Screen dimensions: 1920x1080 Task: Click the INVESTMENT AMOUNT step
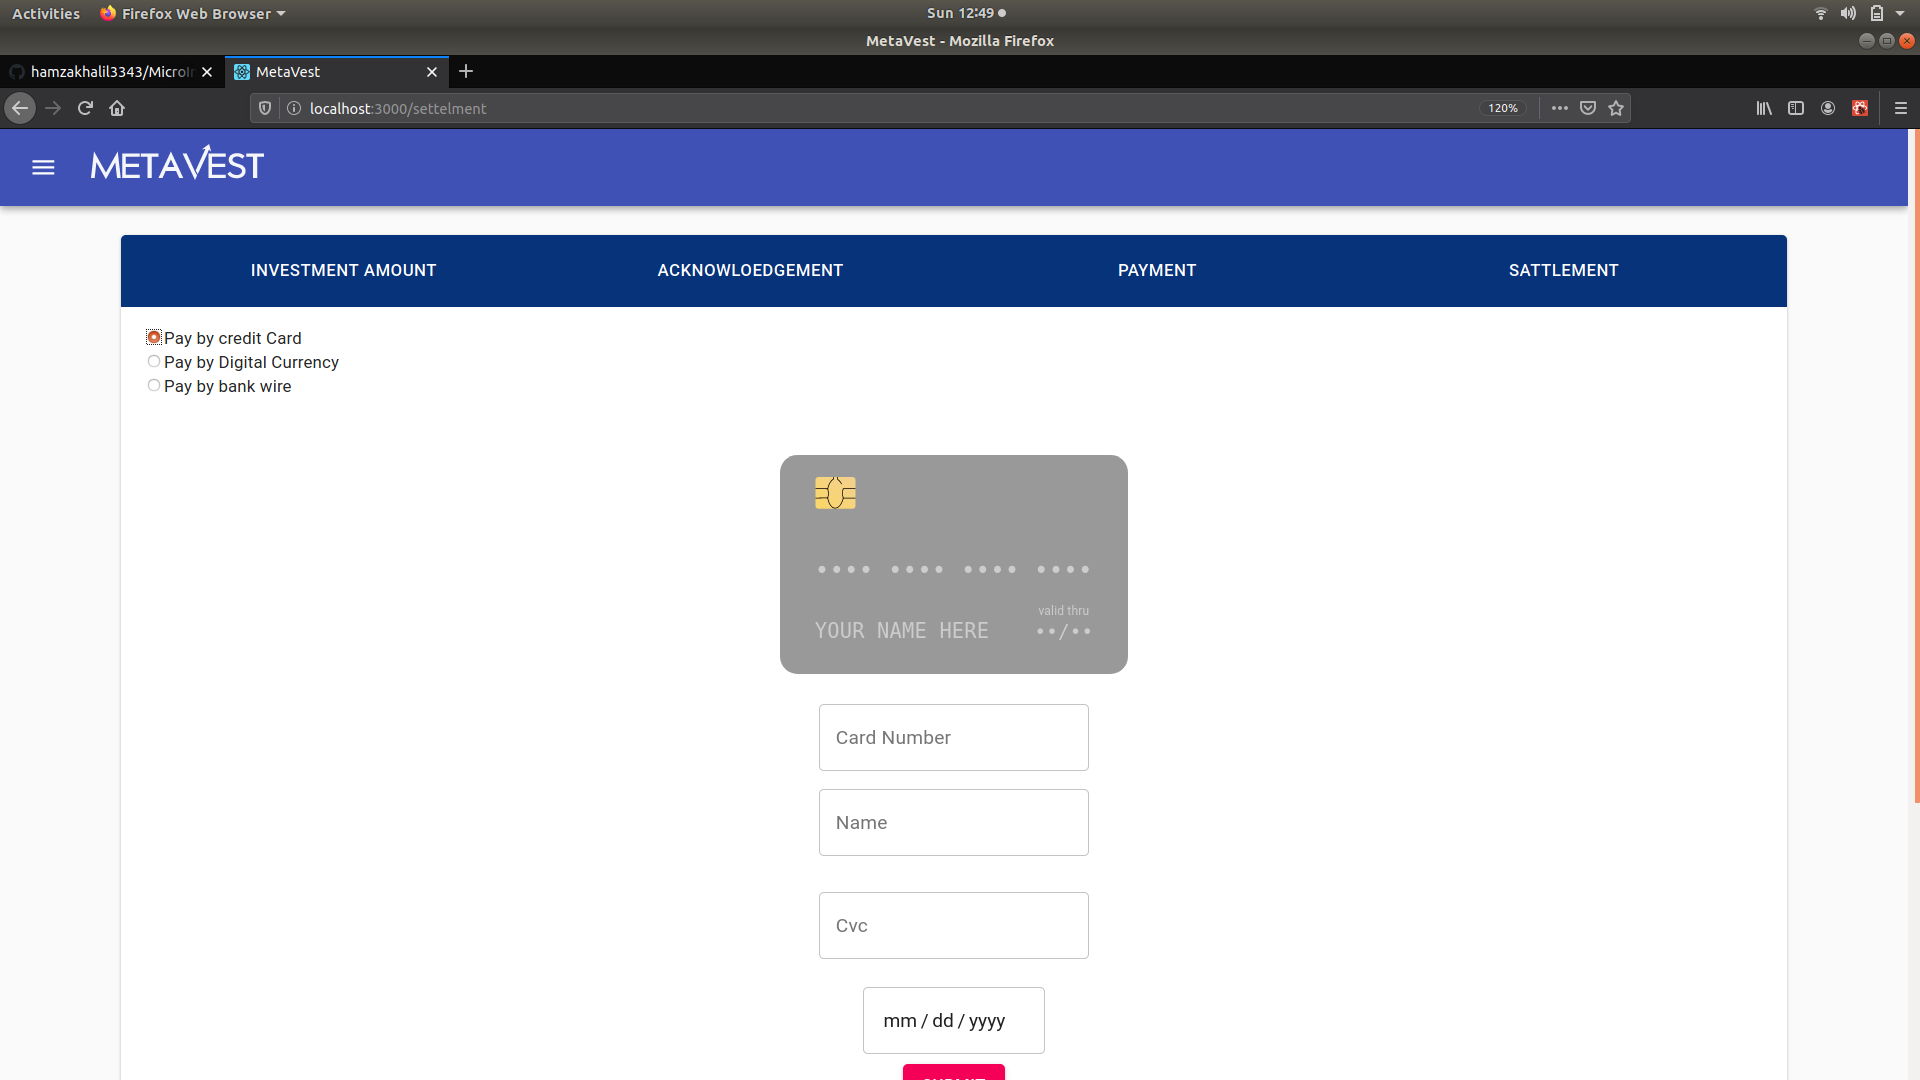(343, 270)
